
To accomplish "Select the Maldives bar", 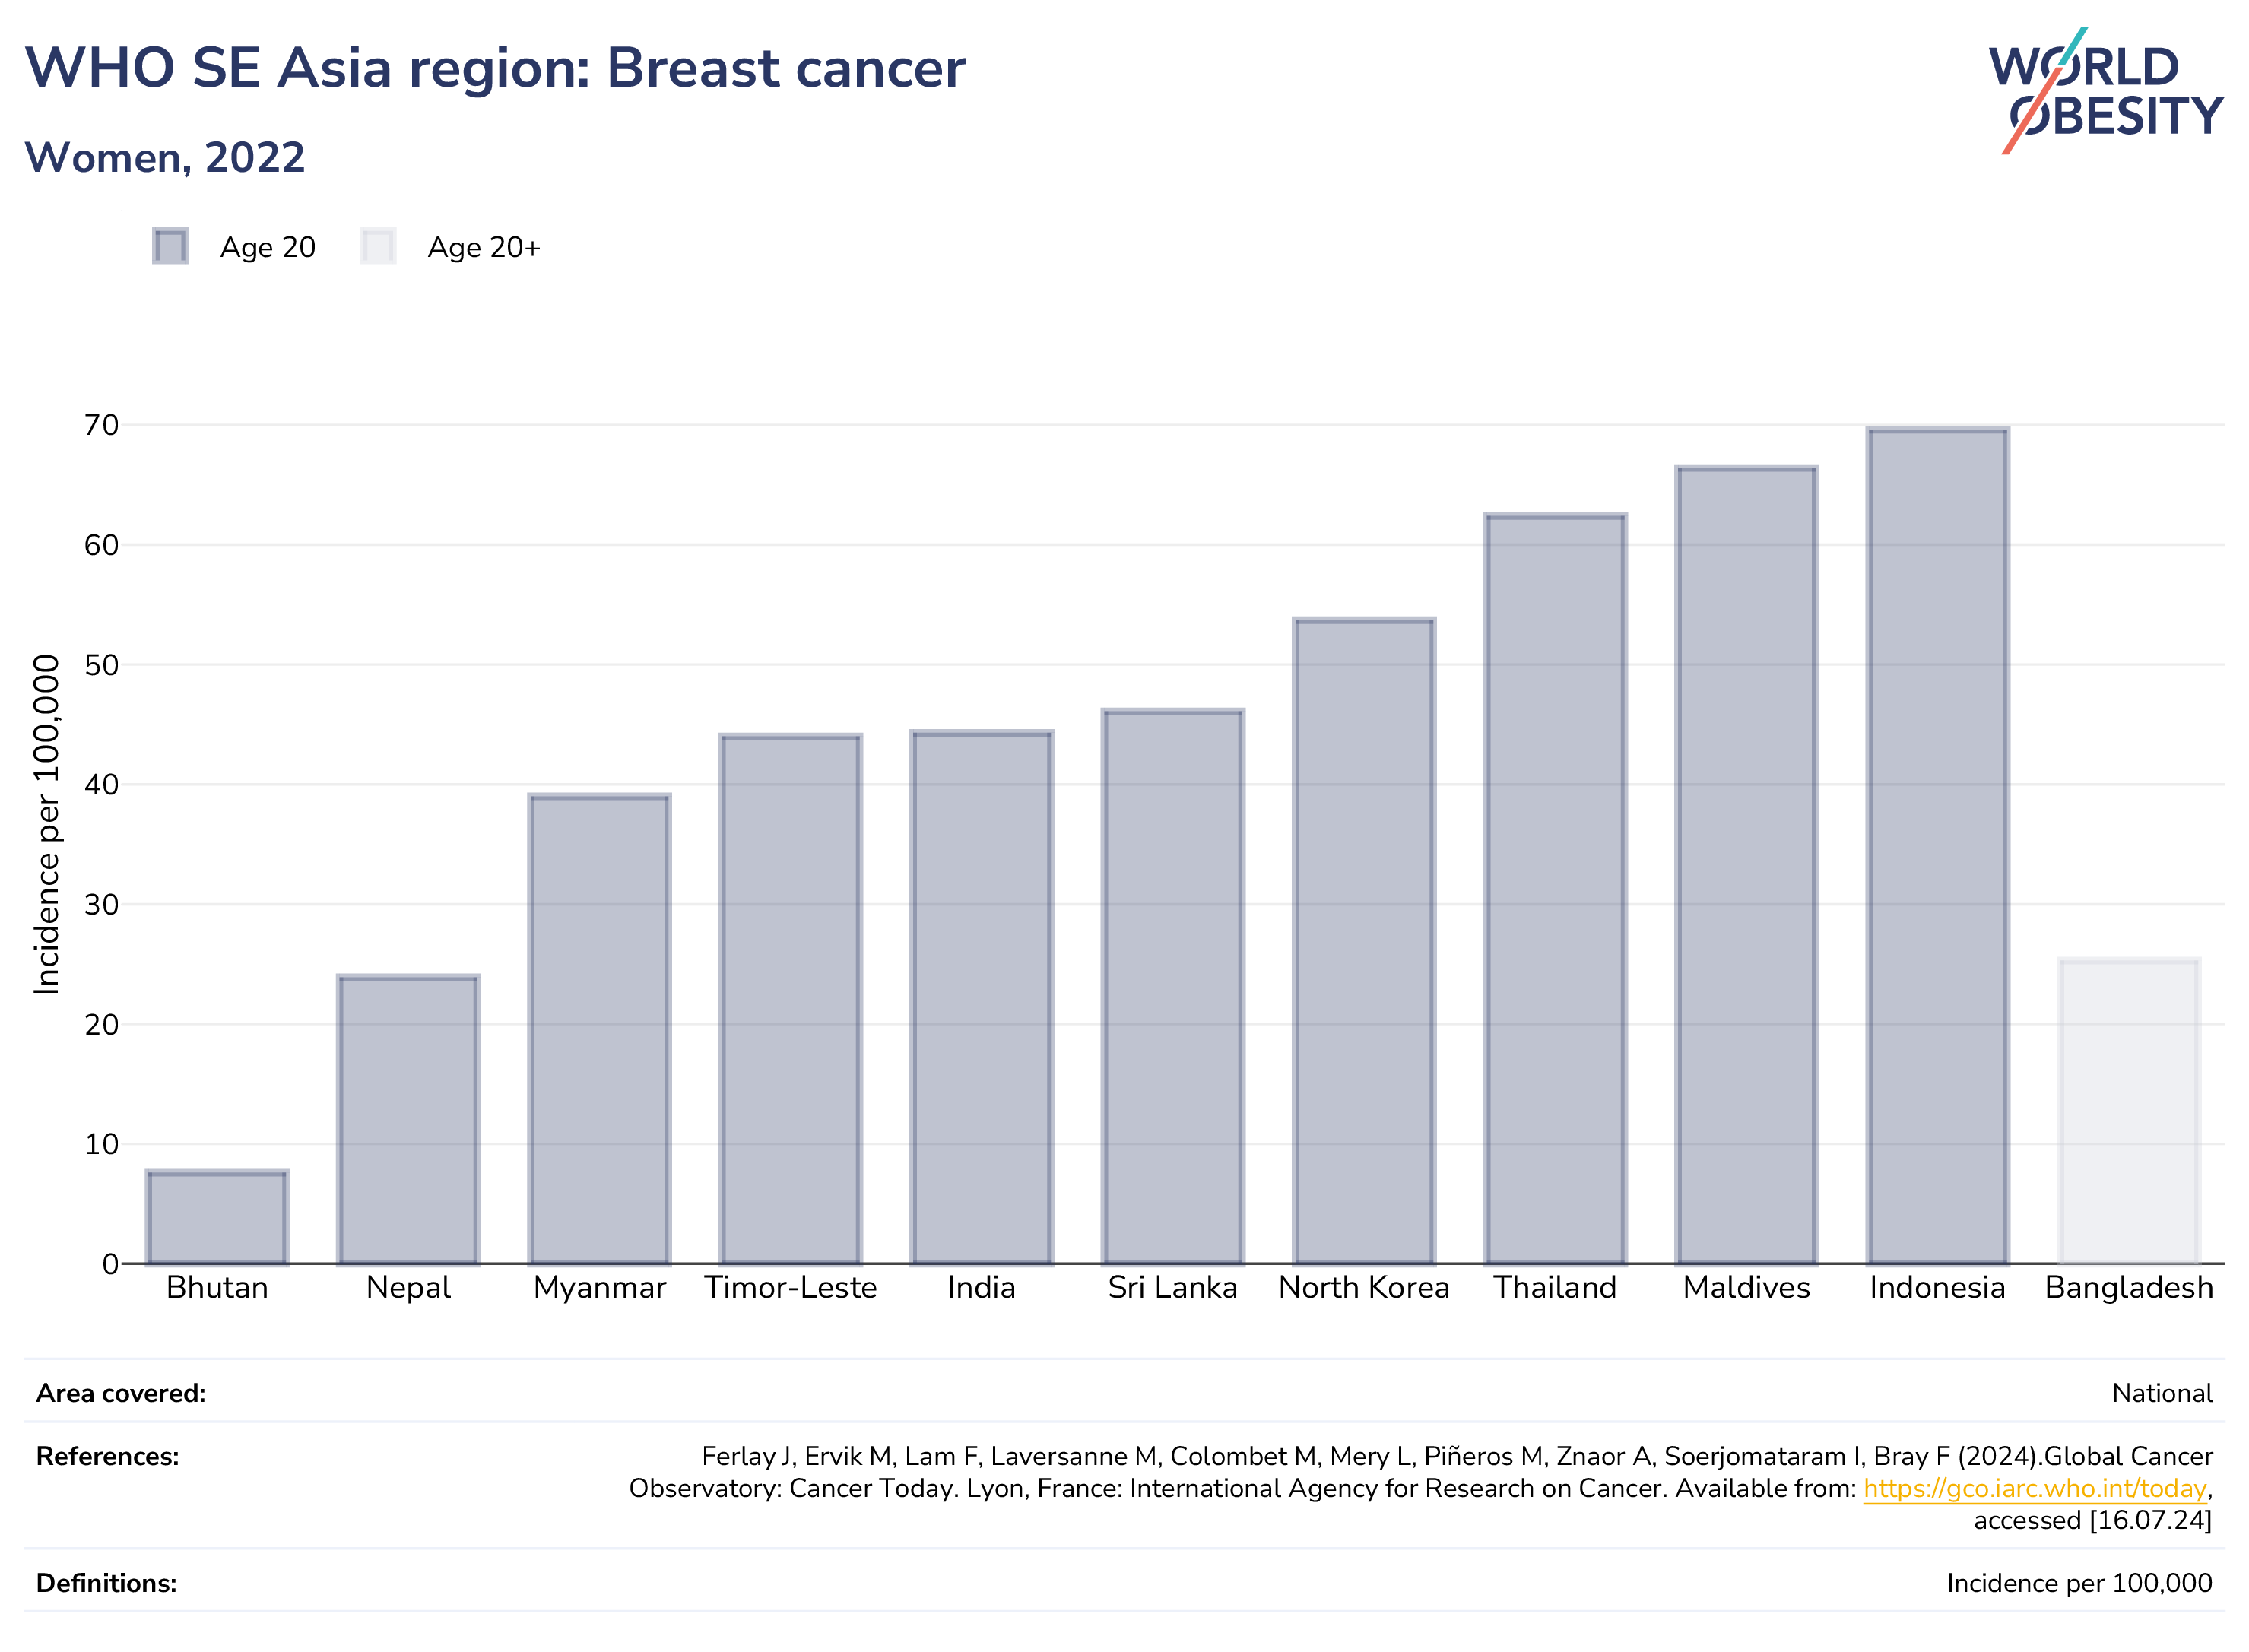I will 1746,865.
